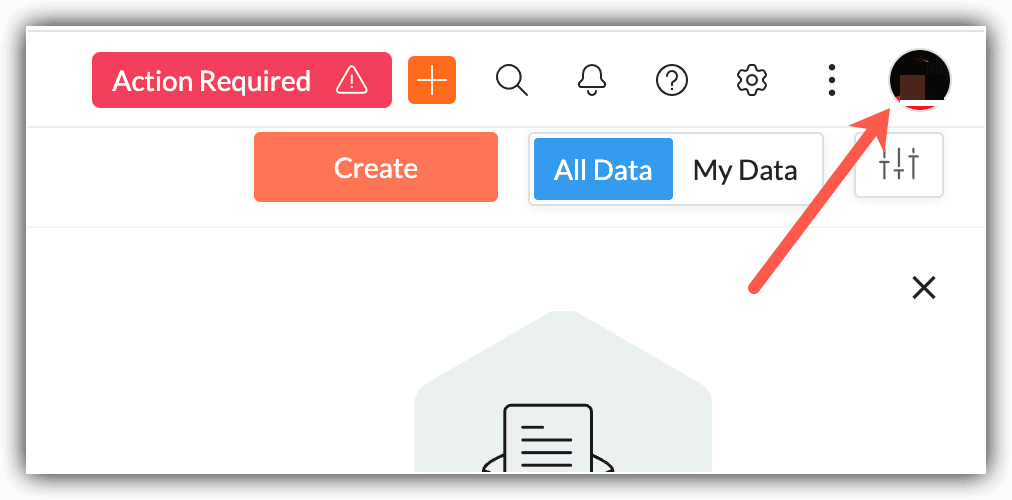Switch the view to All Data

click(x=603, y=169)
